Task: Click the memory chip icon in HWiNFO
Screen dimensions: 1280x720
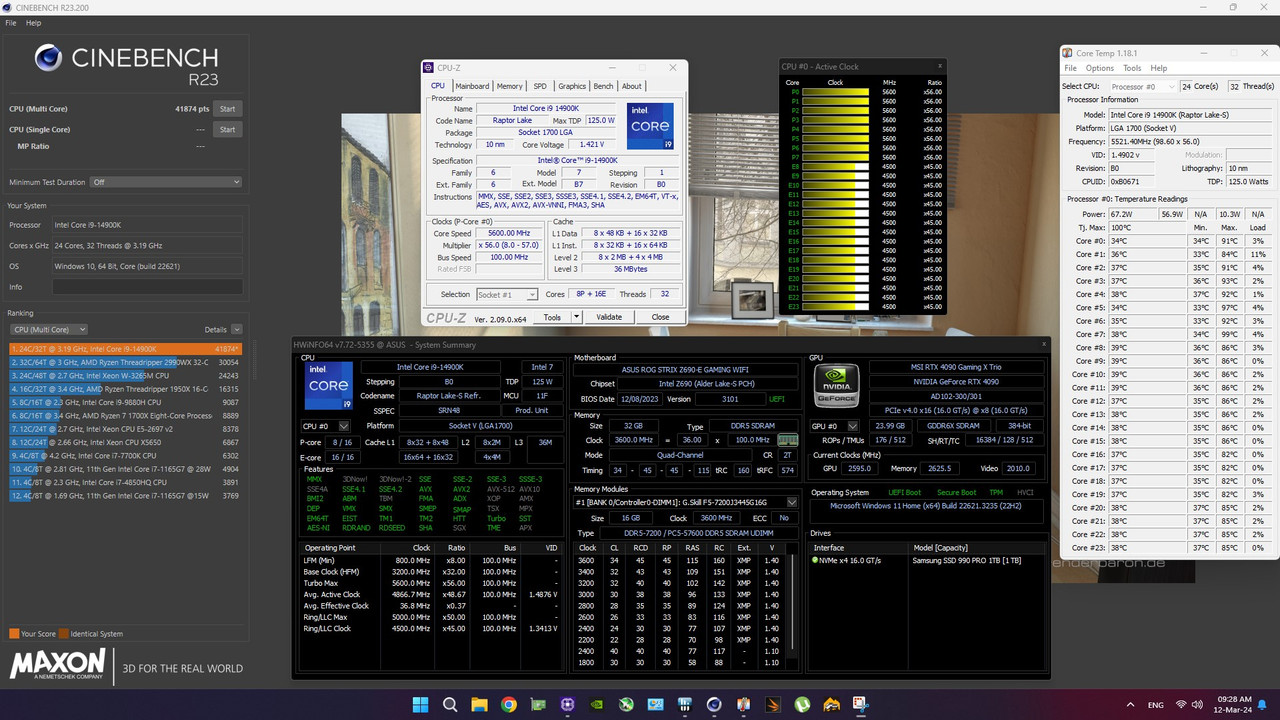Action: [x=788, y=440]
